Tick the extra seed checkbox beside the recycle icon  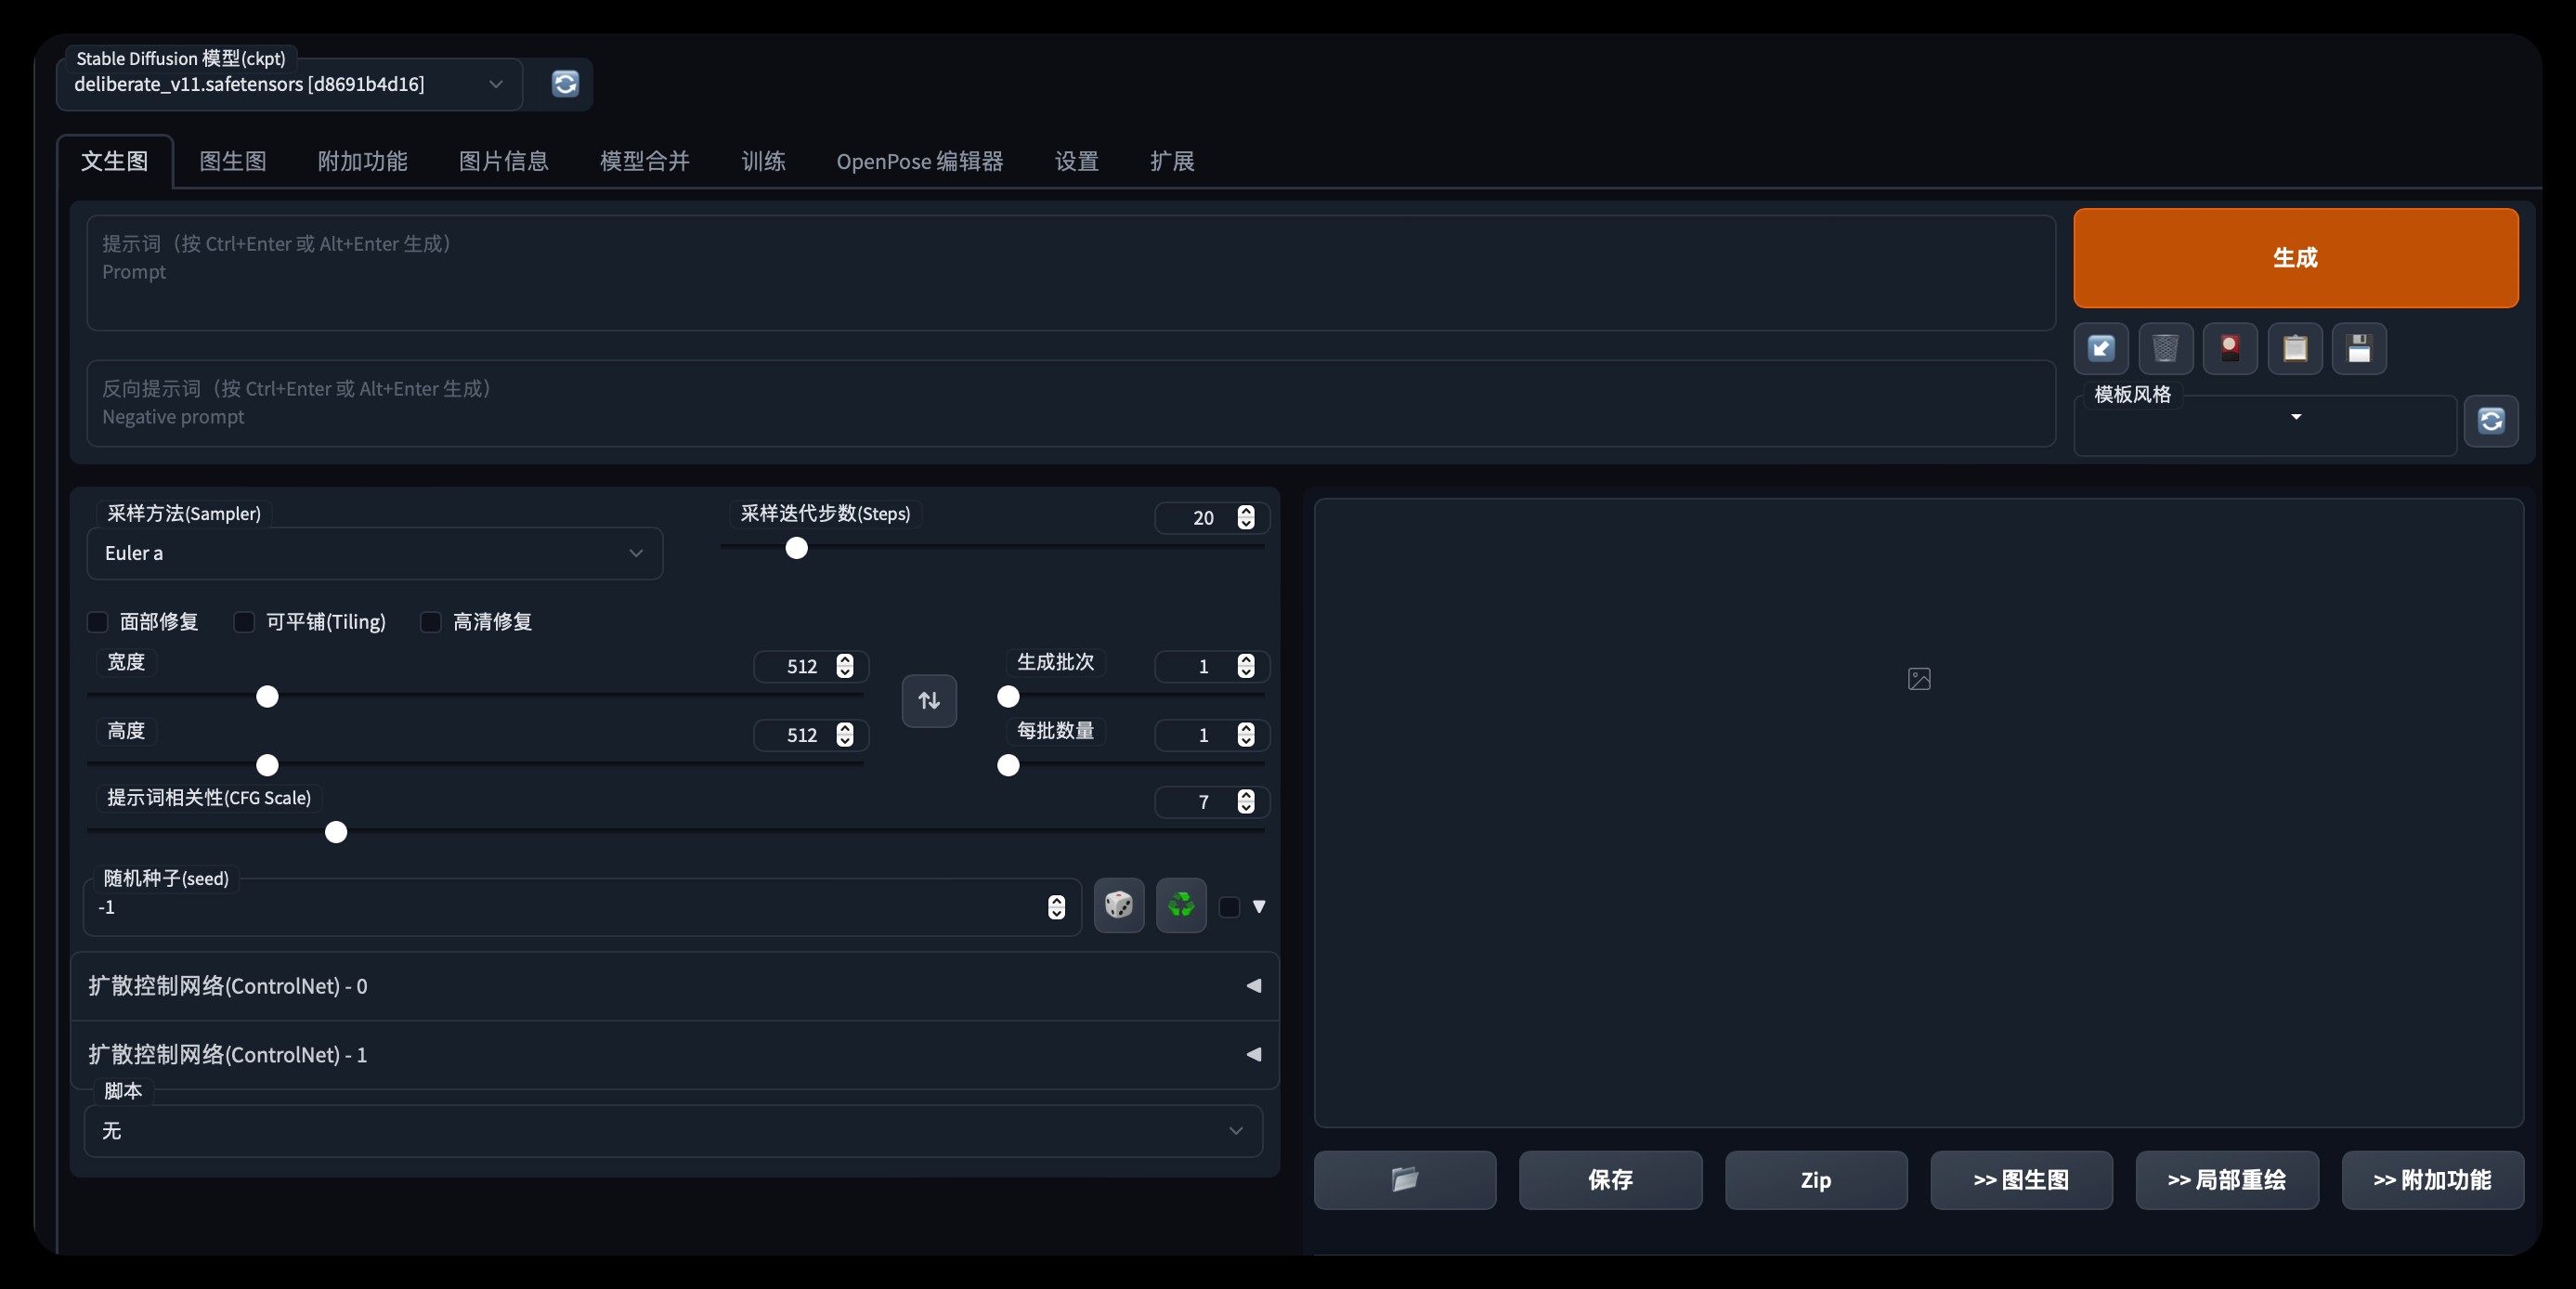[x=1230, y=907]
